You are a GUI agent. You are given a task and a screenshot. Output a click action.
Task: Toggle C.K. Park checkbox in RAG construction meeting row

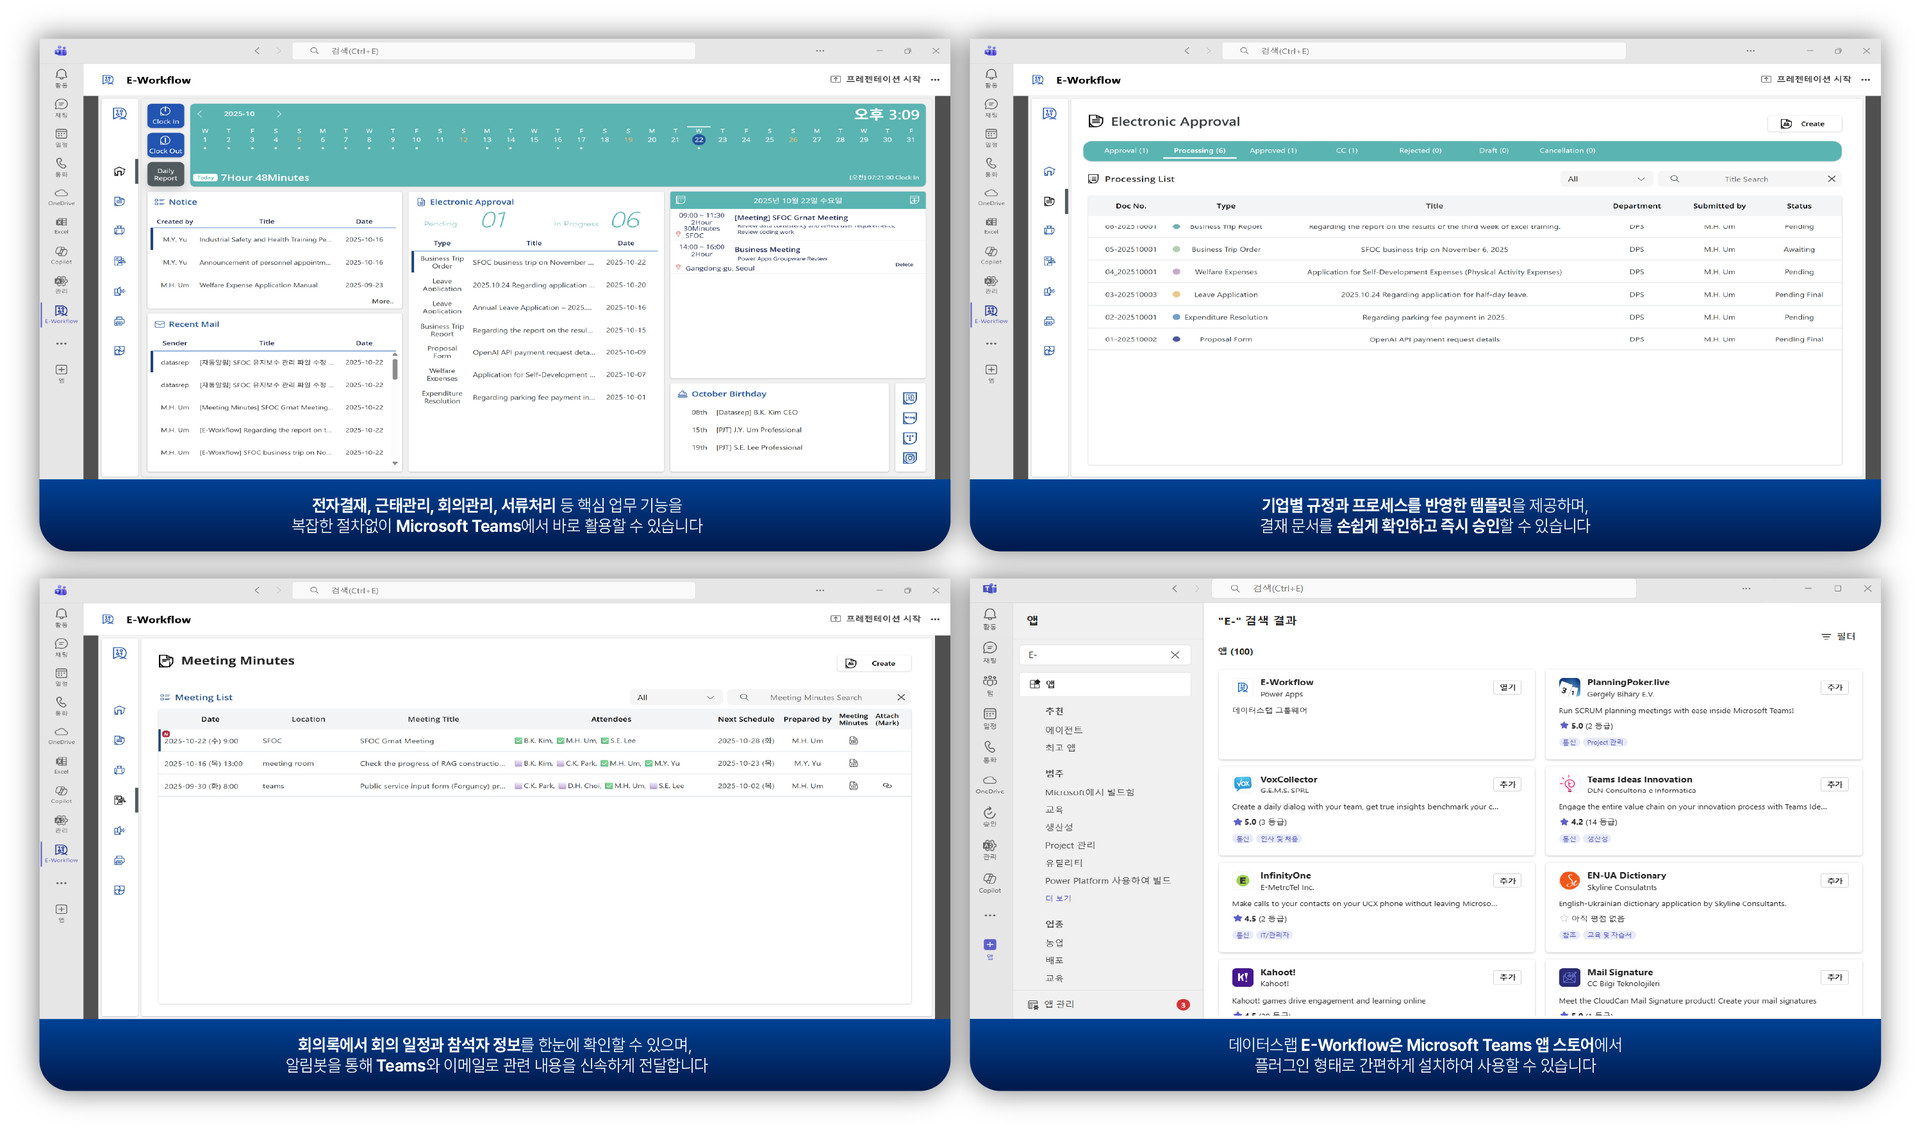tap(560, 764)
